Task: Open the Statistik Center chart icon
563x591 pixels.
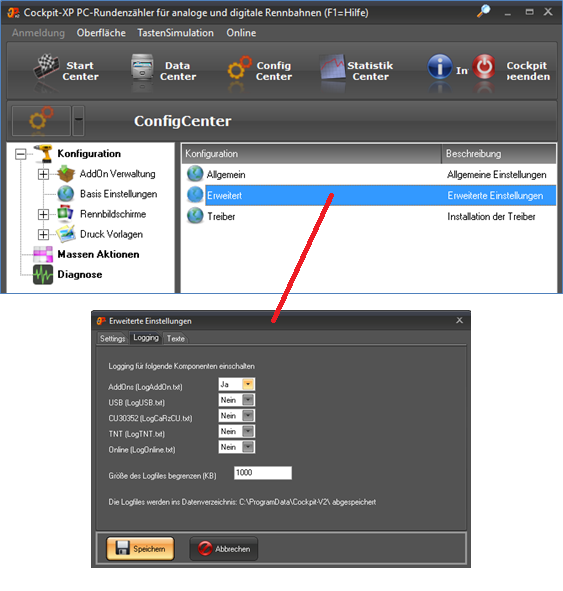Action: (332, 67)
